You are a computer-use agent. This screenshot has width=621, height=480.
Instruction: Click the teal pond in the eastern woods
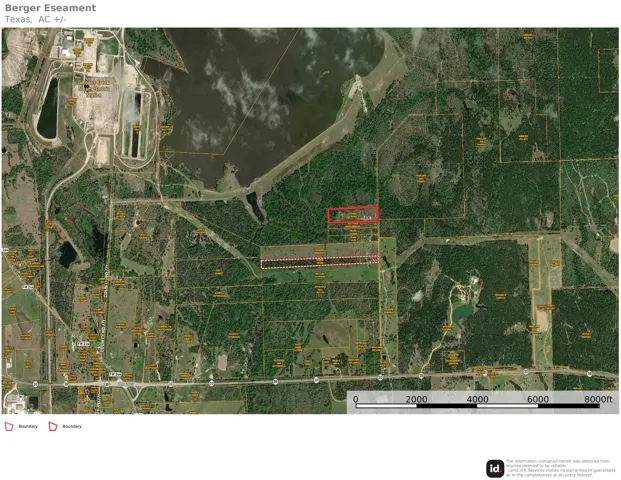tap(463, 313)
